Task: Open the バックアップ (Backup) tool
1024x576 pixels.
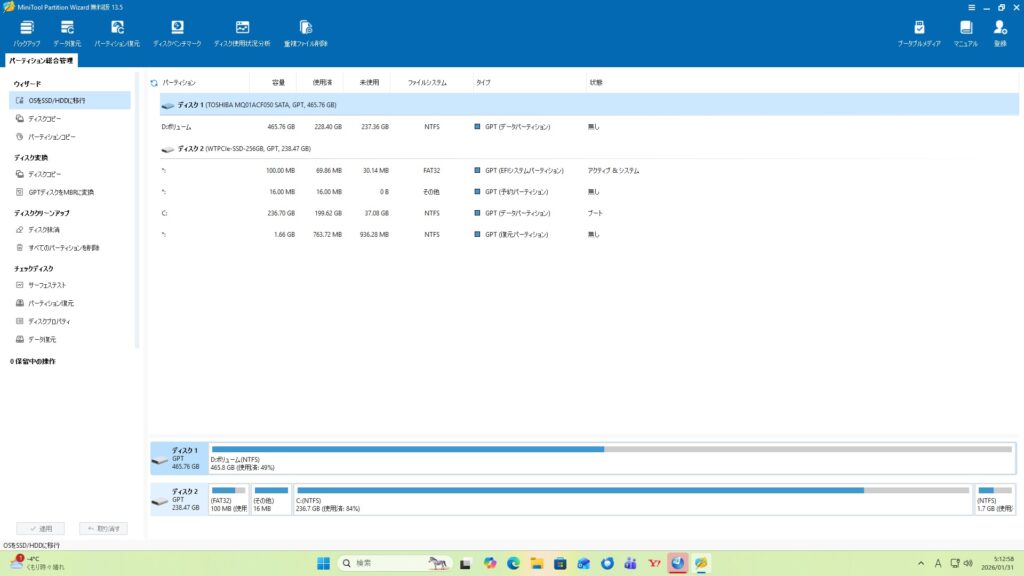Action: (x=26, y=33)
